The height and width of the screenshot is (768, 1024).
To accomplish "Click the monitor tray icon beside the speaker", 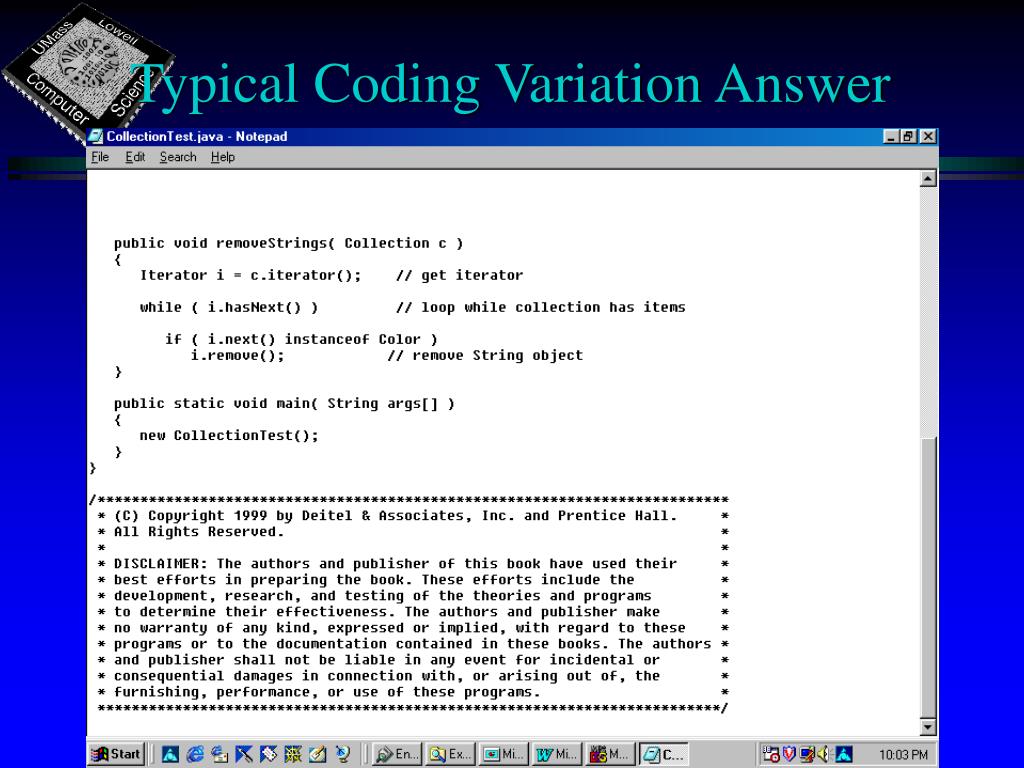I will (x=807, y=754).
